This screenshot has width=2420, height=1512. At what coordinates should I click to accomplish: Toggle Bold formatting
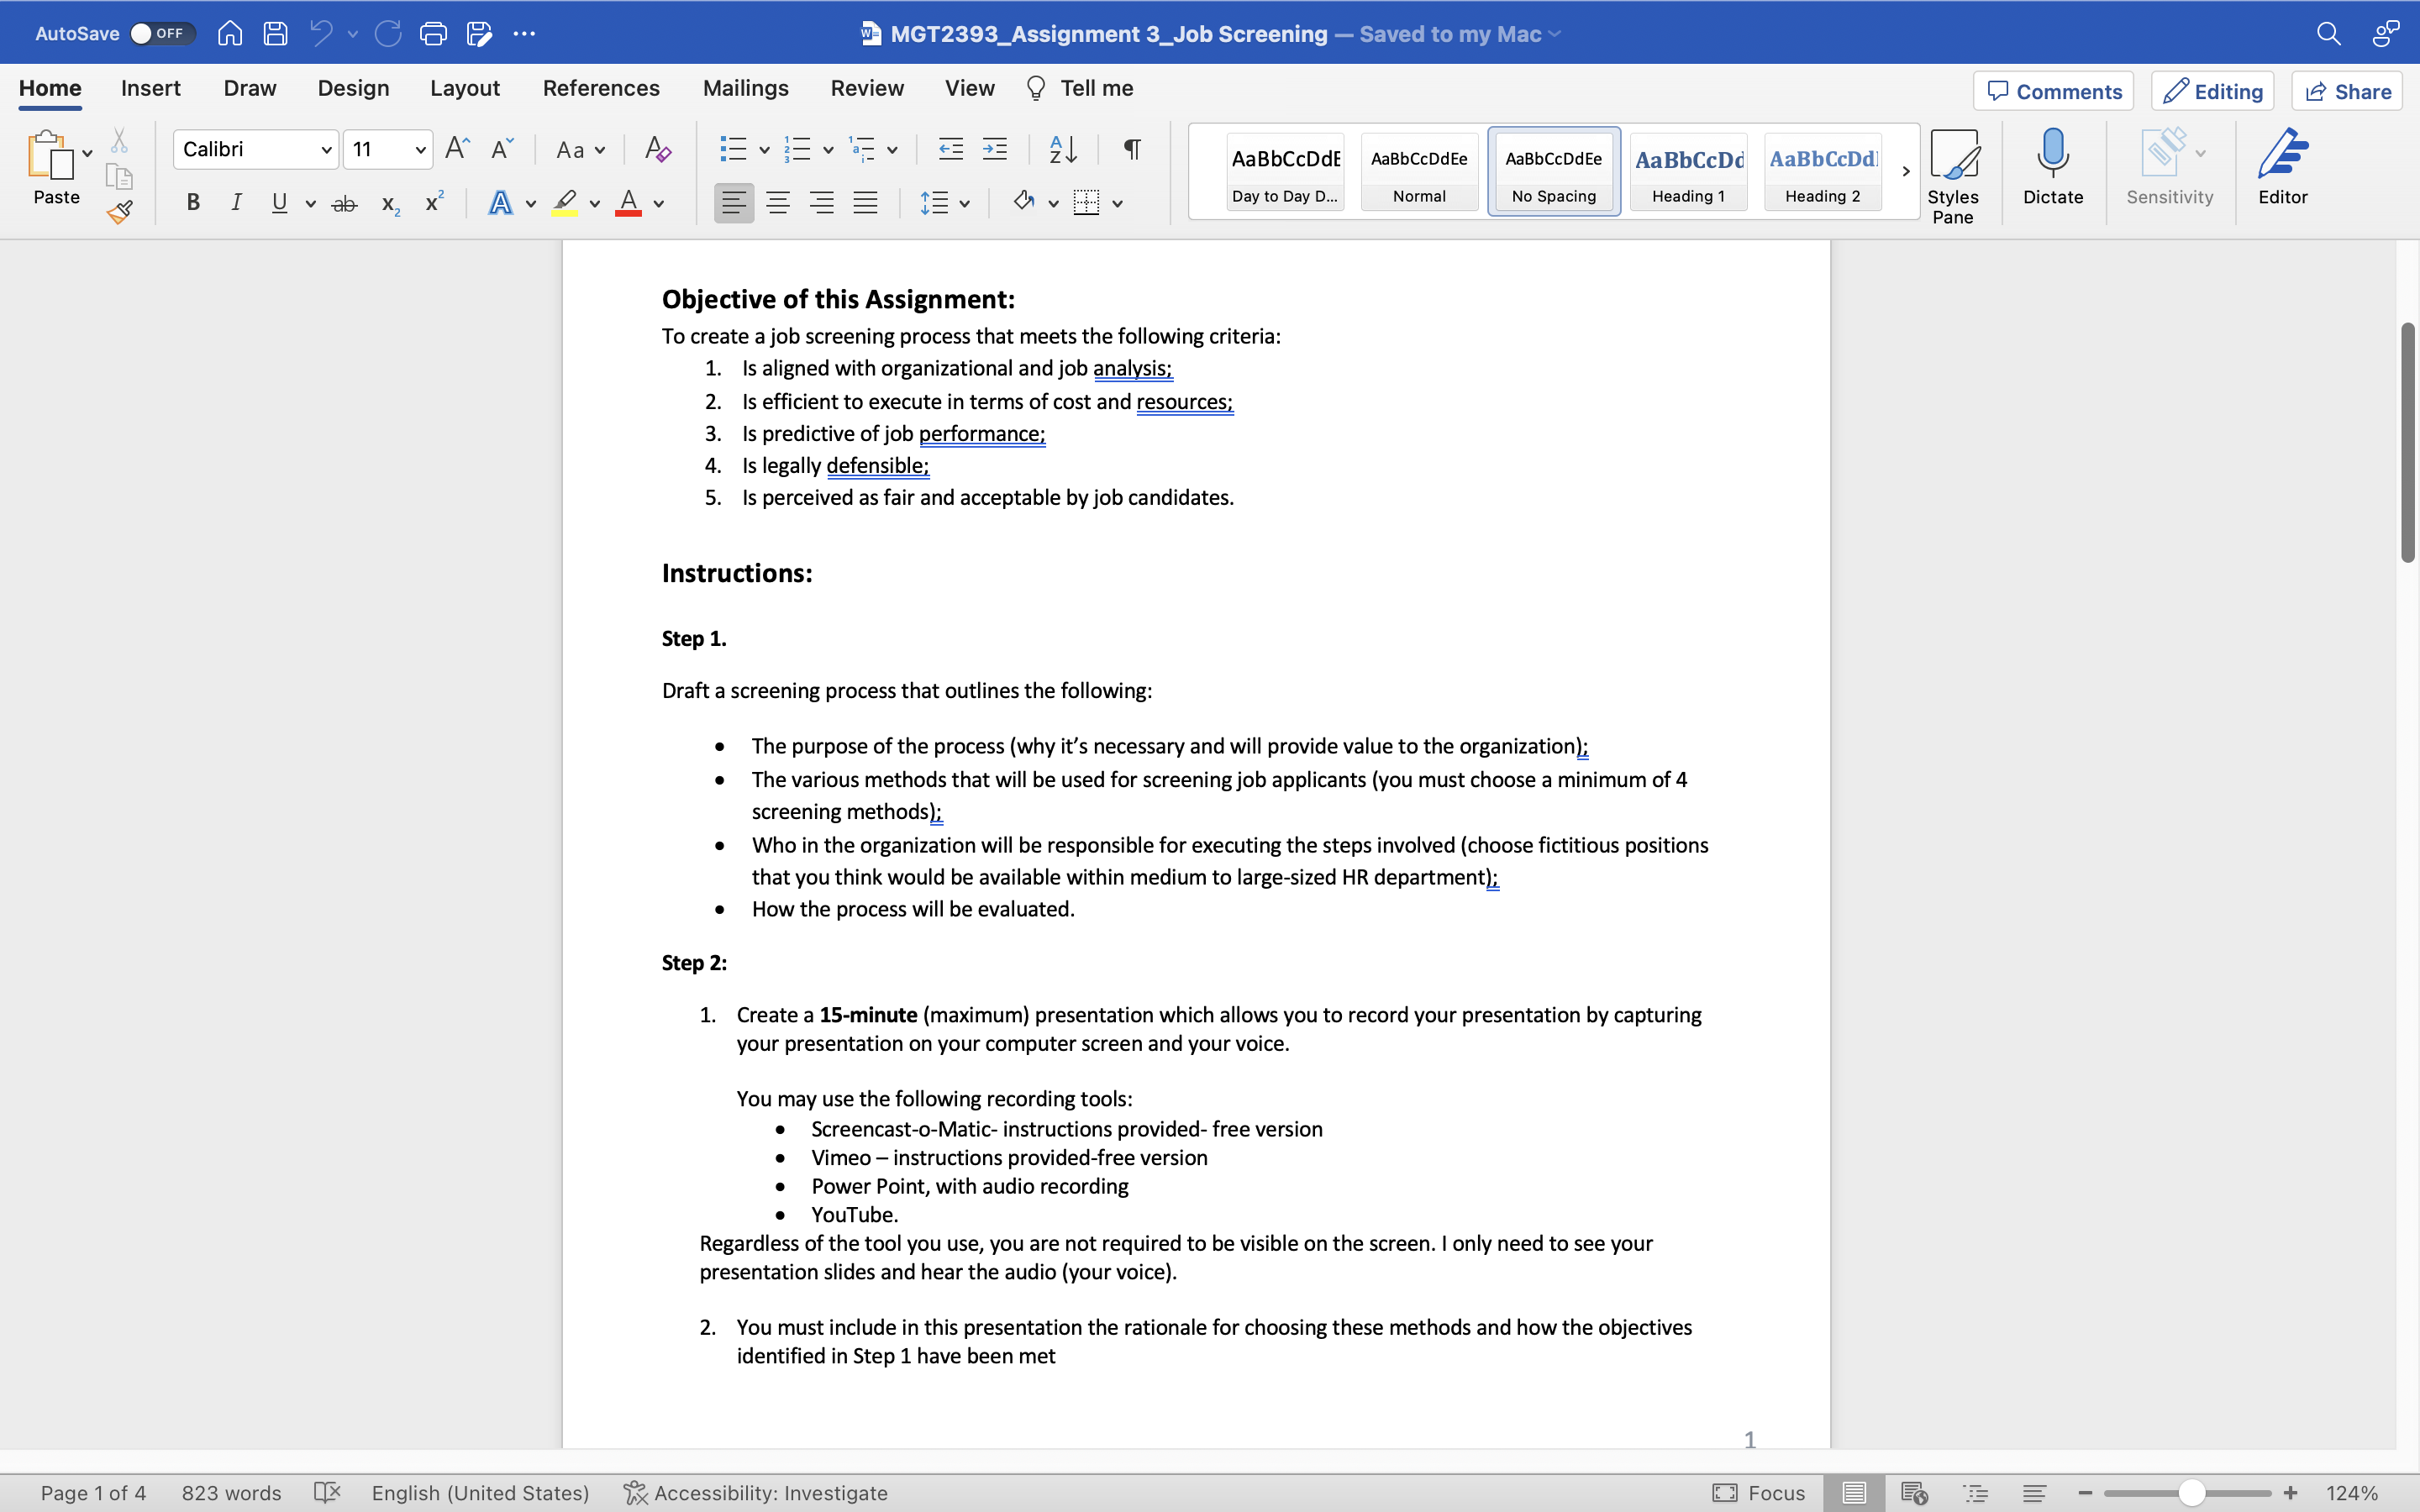click(193, 204)
